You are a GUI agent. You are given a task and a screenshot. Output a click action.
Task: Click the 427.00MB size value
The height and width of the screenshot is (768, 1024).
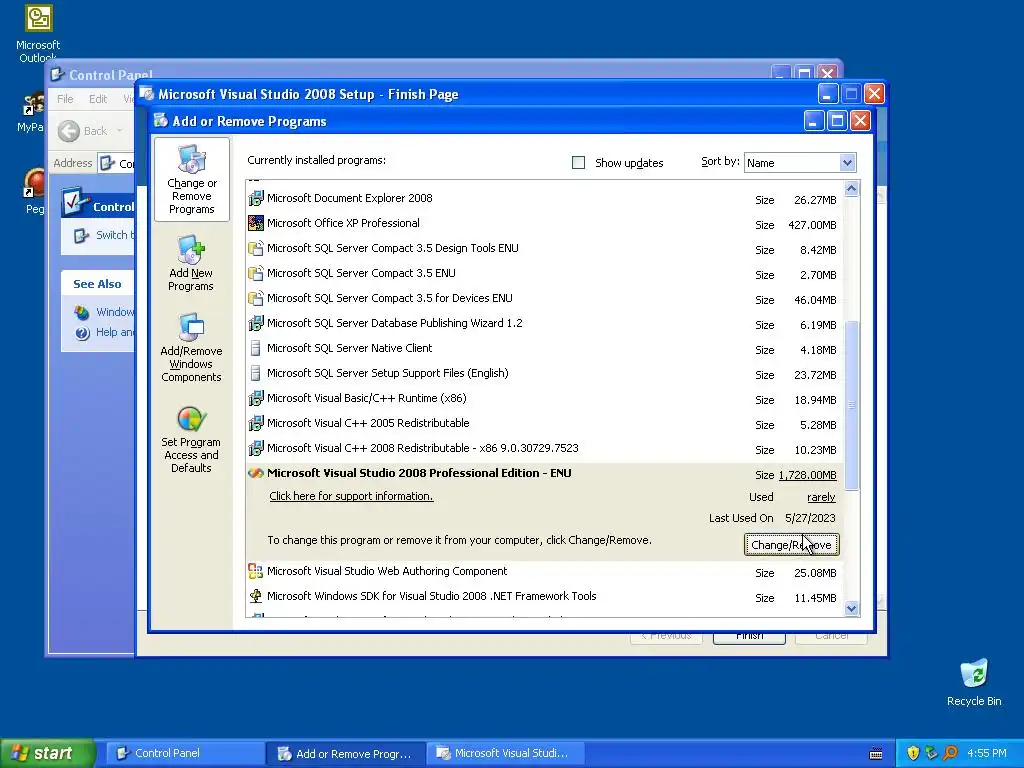(812, 225)
